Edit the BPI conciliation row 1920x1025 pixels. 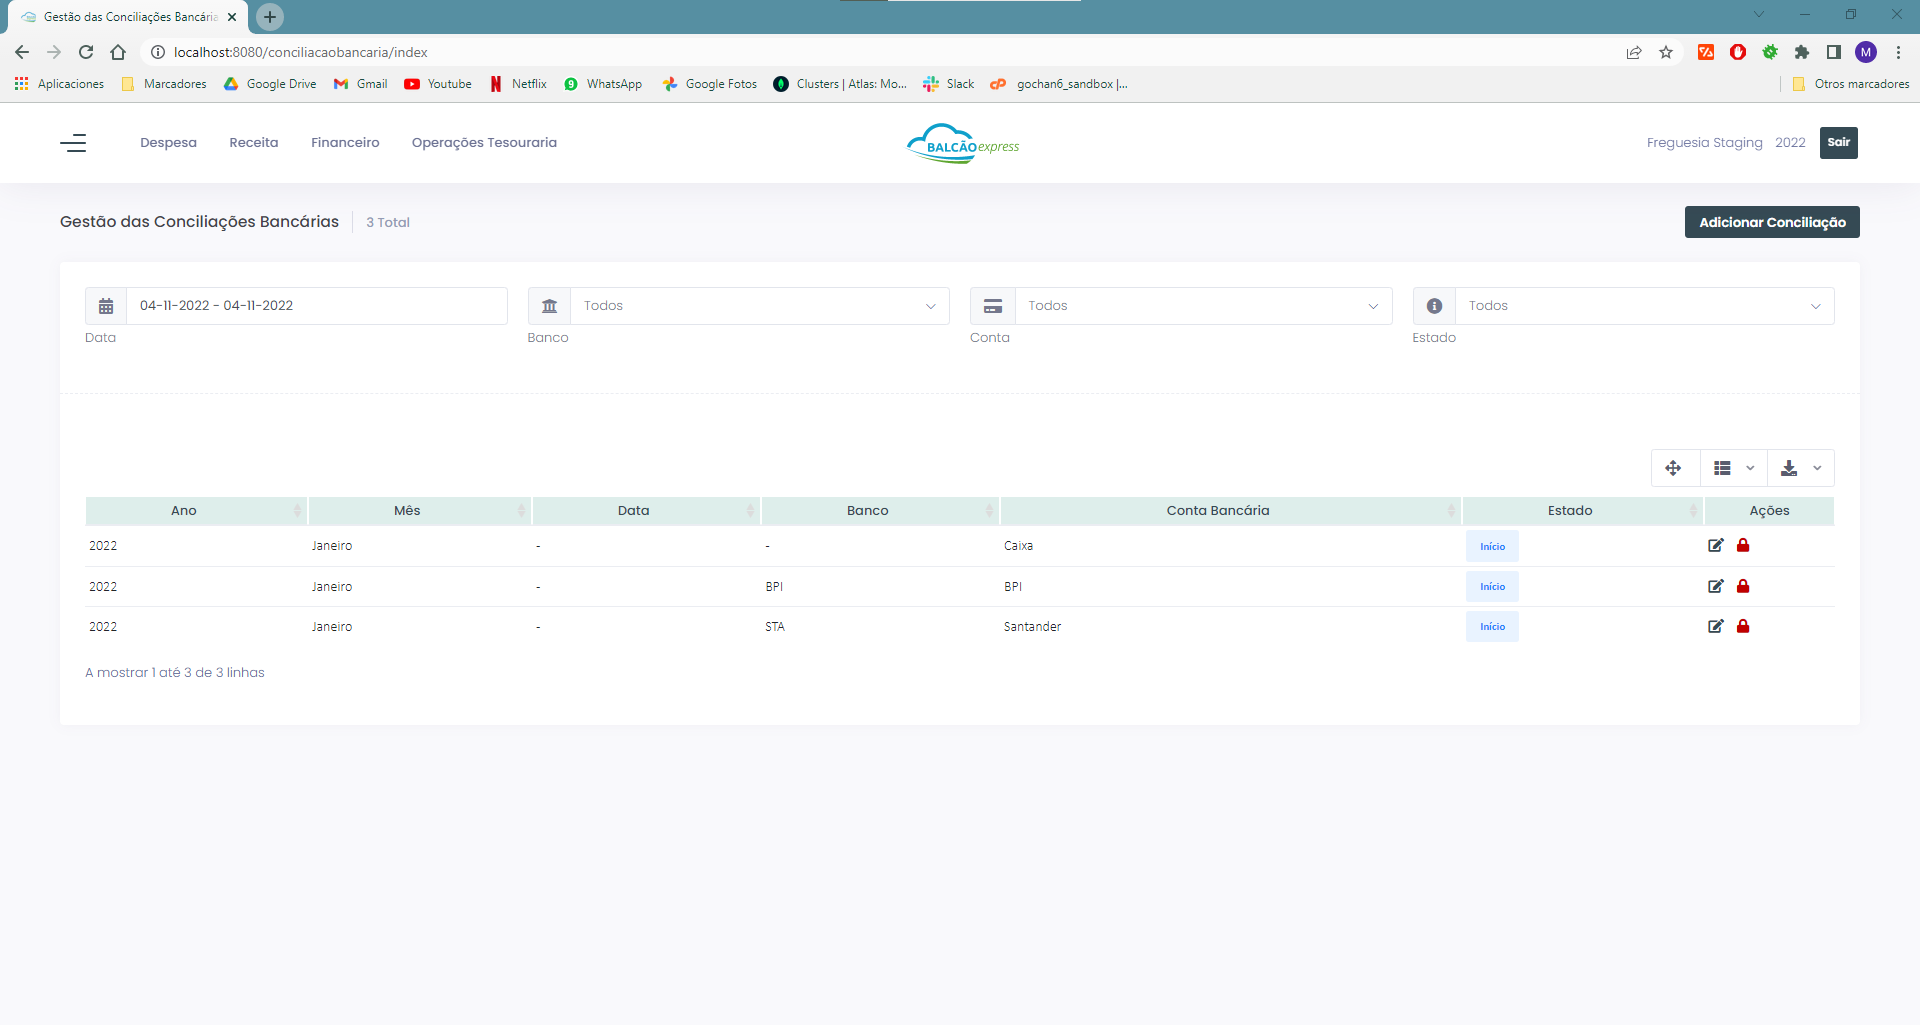point(1716,586)
